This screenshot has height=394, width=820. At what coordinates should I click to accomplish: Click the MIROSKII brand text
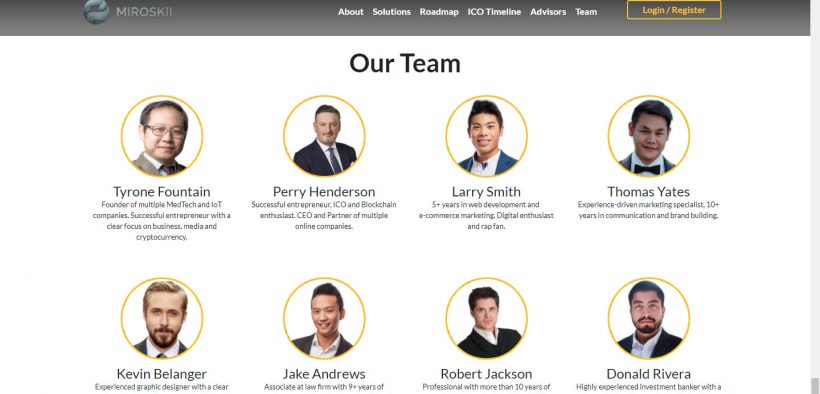coord(144,12)
